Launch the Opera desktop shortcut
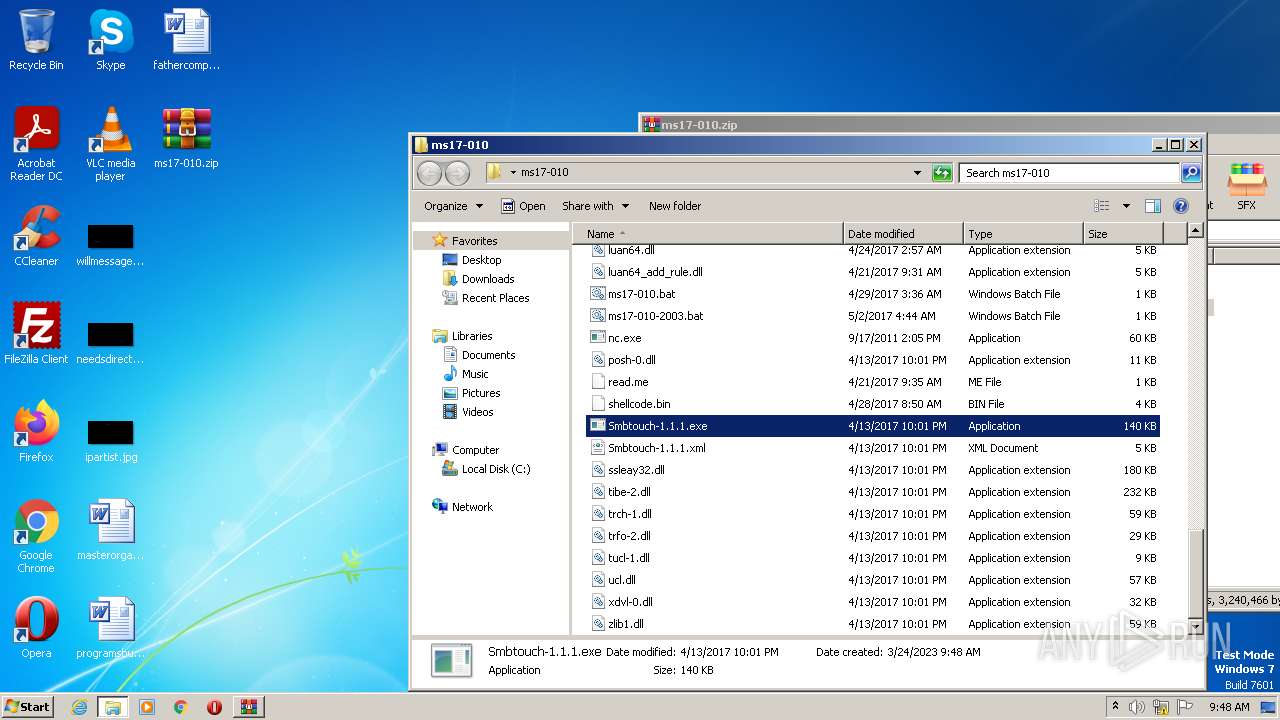This screenshot has width=1280, height=720. (36, 628)
